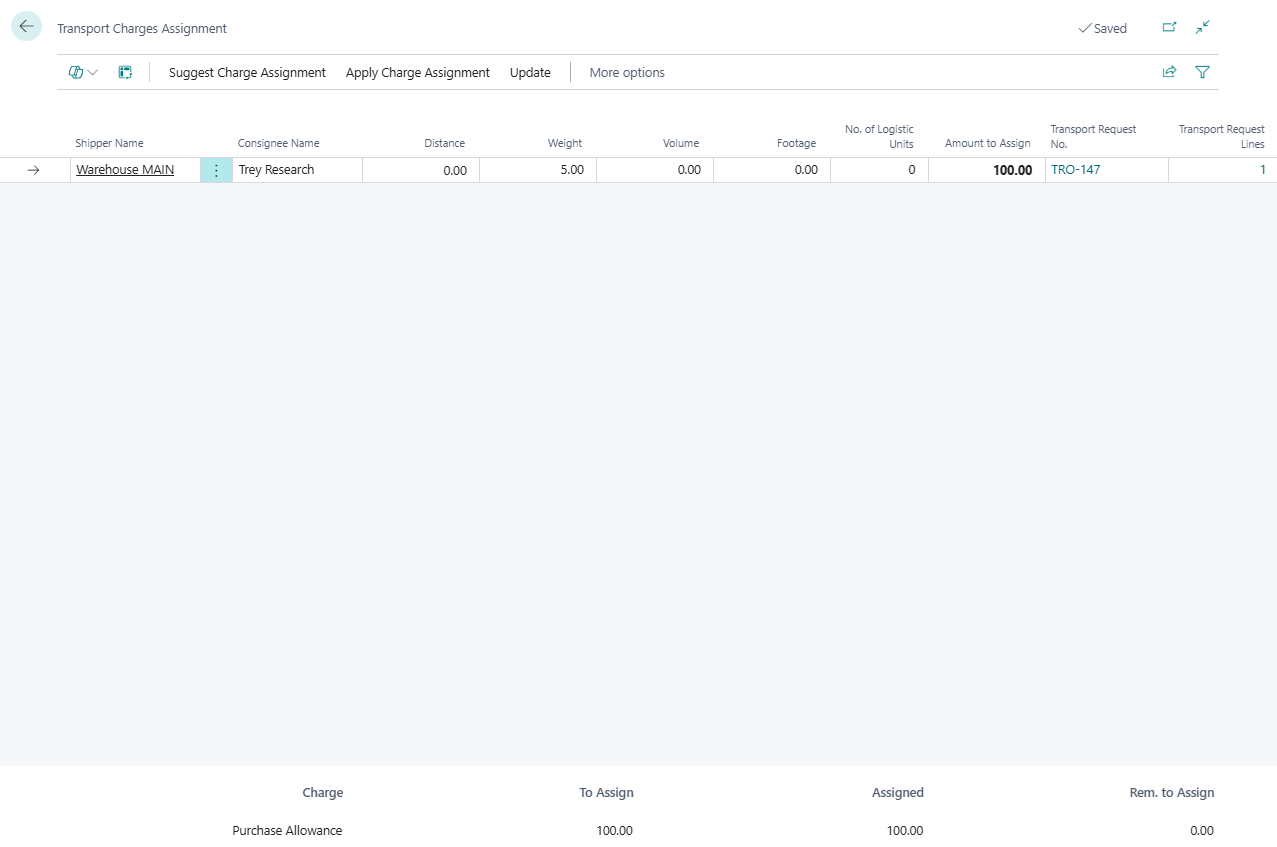Image resolution: width=1277 pixels, height=847 pixels.
Task: Click the Amount to Assign field showing 100.00
Action: (986, 171)
